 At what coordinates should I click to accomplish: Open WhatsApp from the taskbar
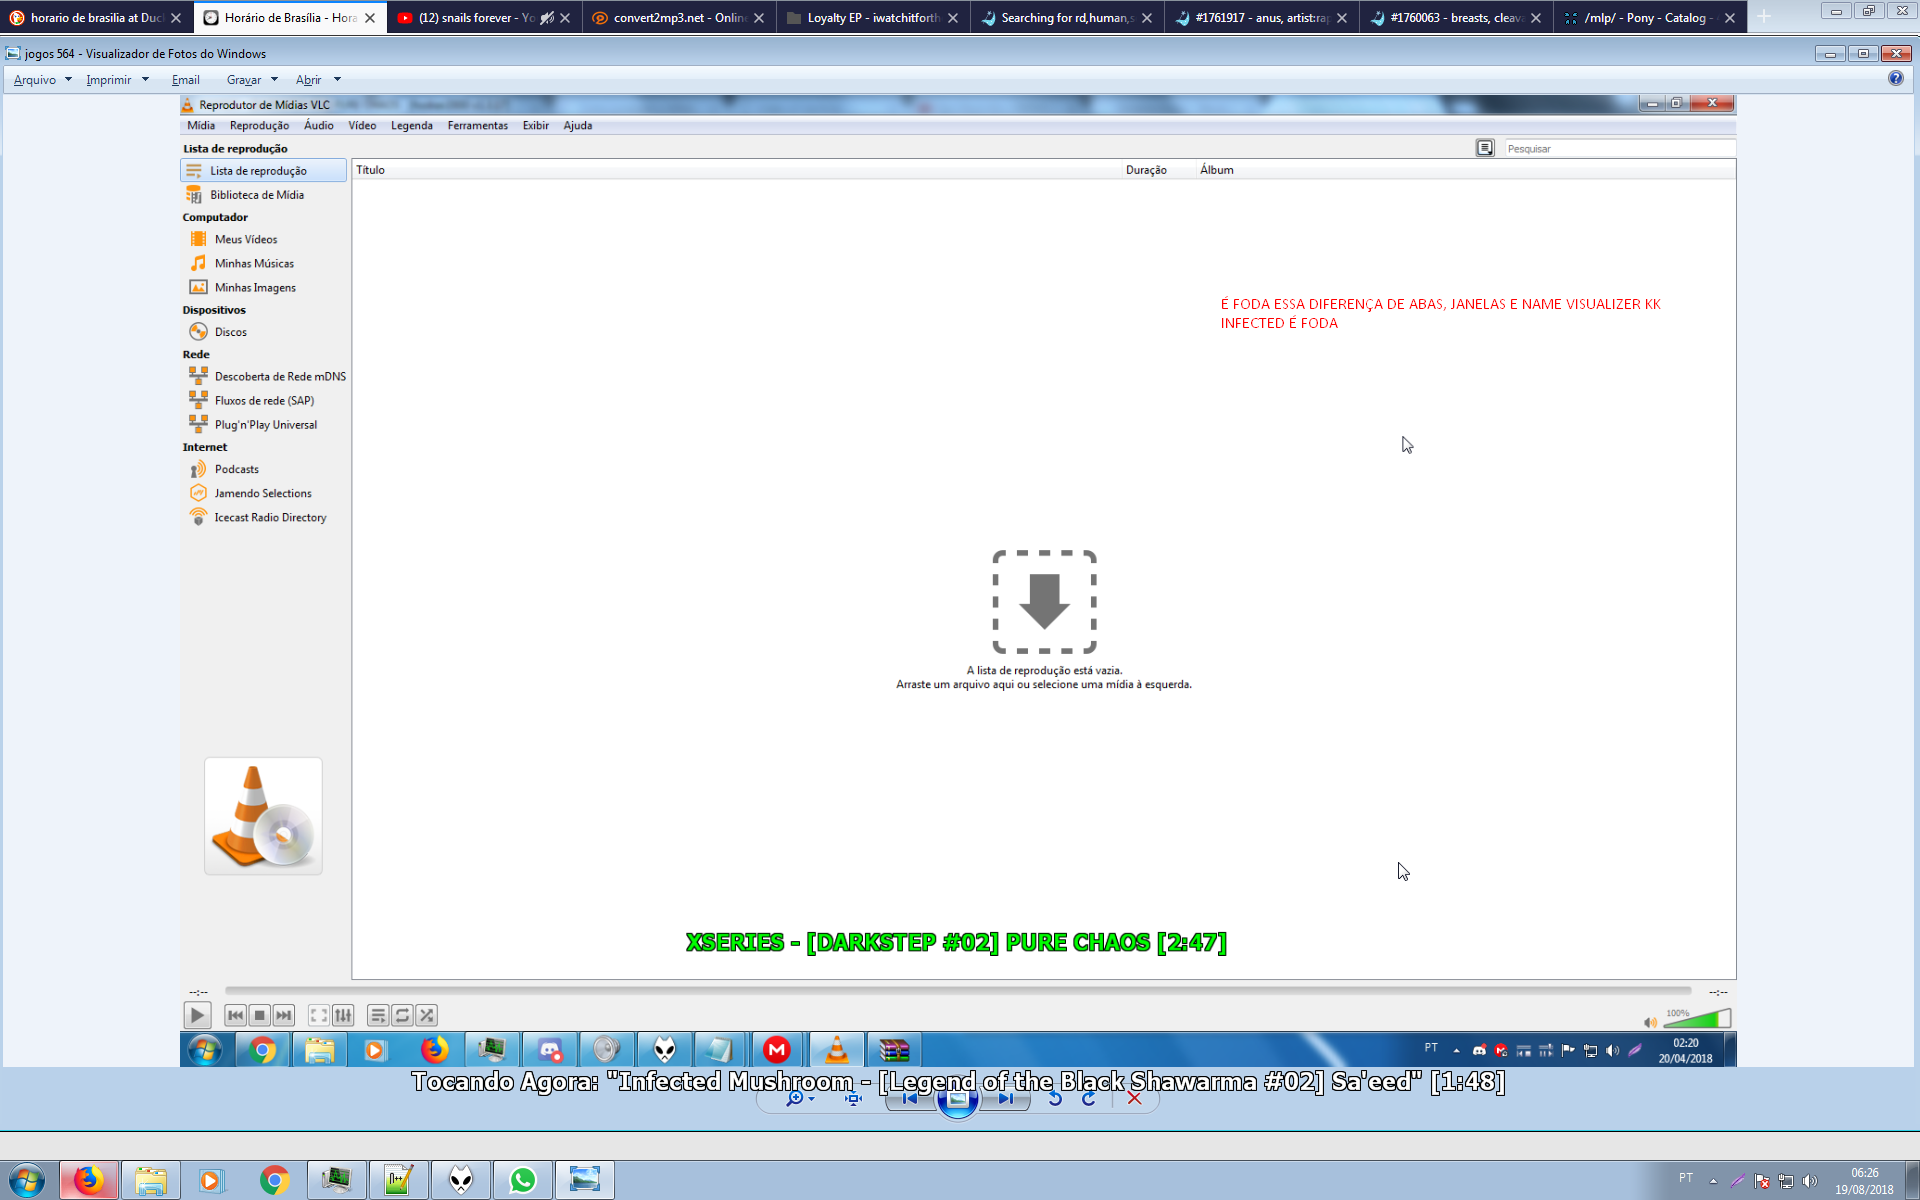pos(522,1181)
